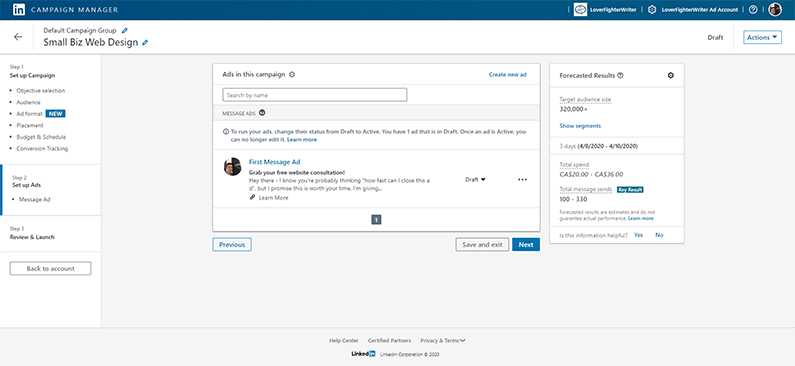Edit Default Campaign Group name pencil icon
The width and height of the screenshot is (795, 366).
(x=125, y=30)
